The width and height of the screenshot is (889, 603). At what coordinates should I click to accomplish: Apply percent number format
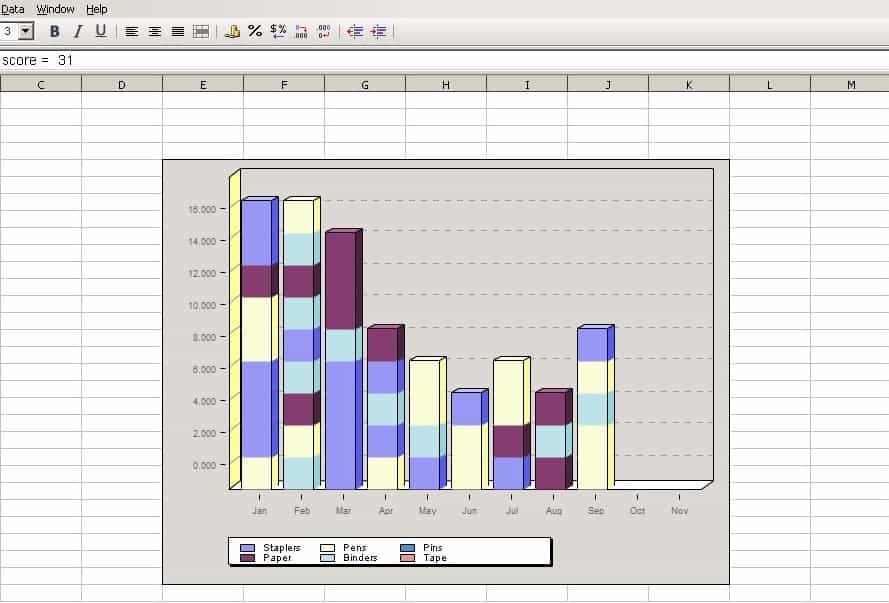coord(255,31)
